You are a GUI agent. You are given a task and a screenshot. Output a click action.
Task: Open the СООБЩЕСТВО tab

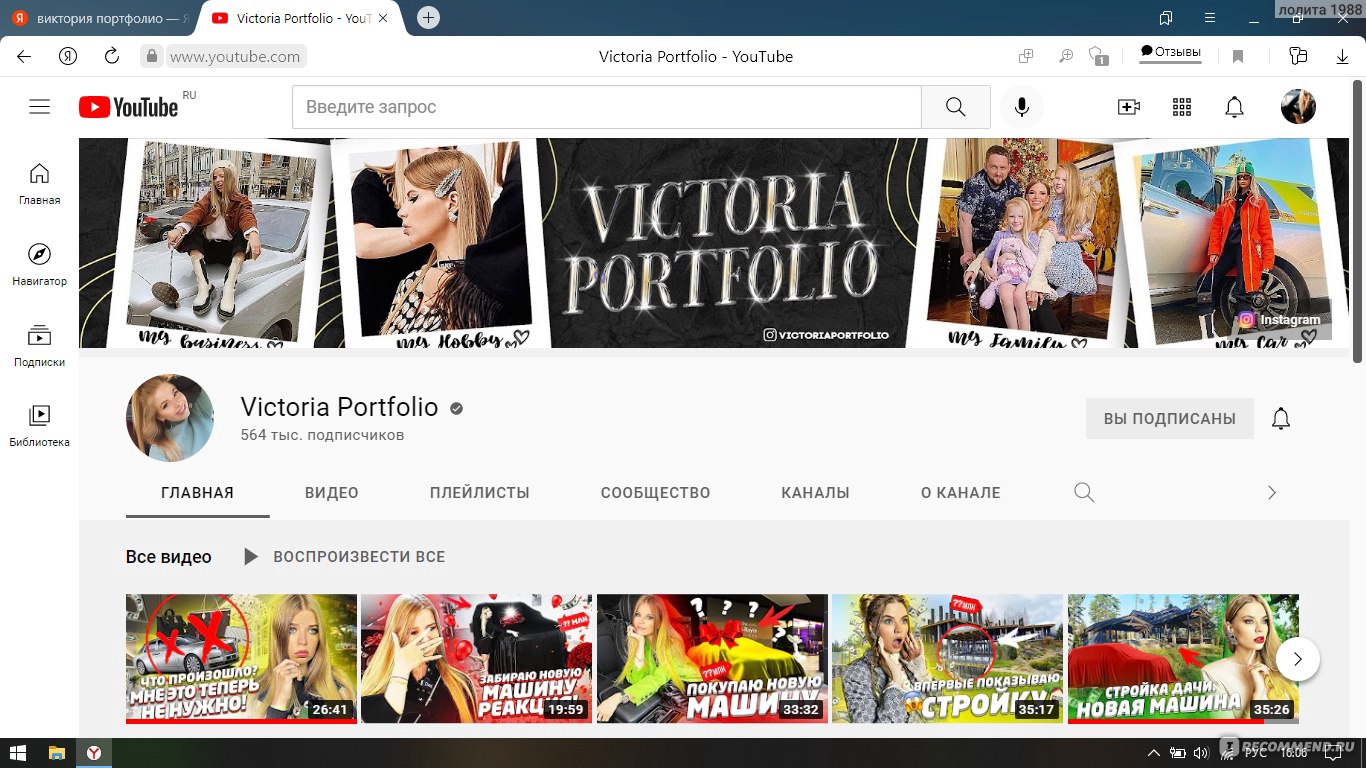pos(655,493)
